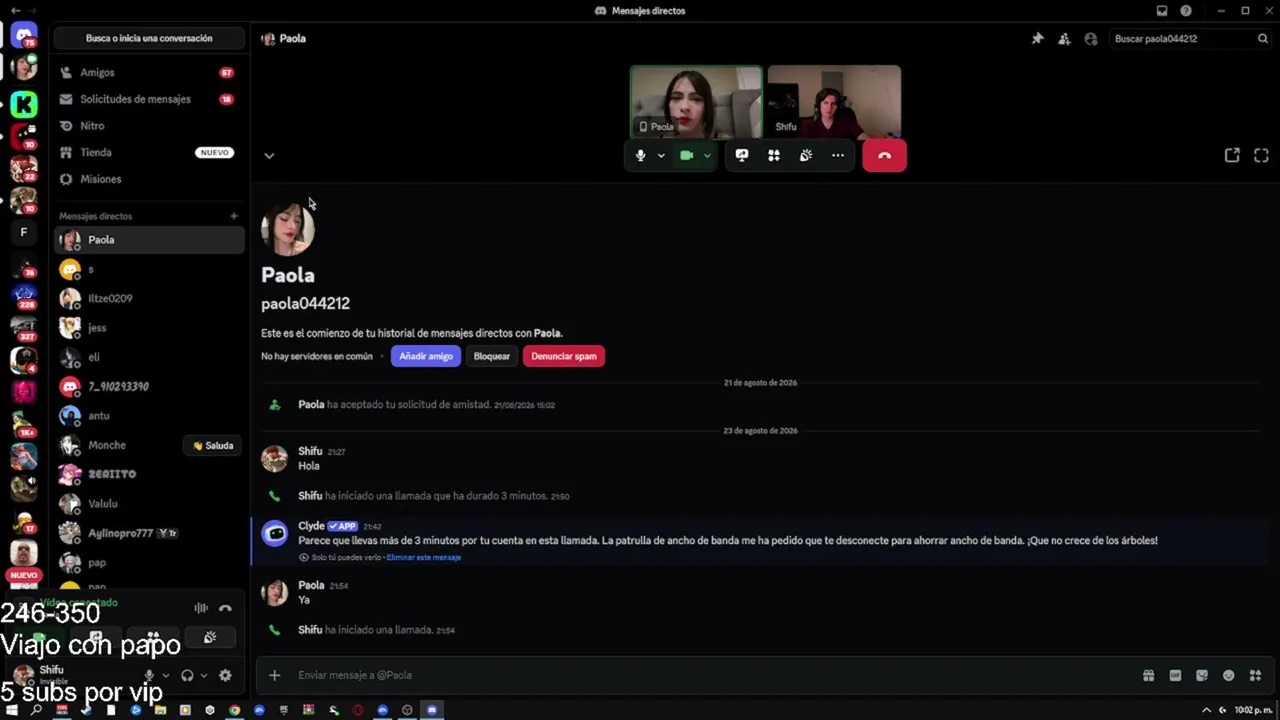Open the GIF picker in message bar
Viewport: 1280px width, 720px height.
point(1175,675)
